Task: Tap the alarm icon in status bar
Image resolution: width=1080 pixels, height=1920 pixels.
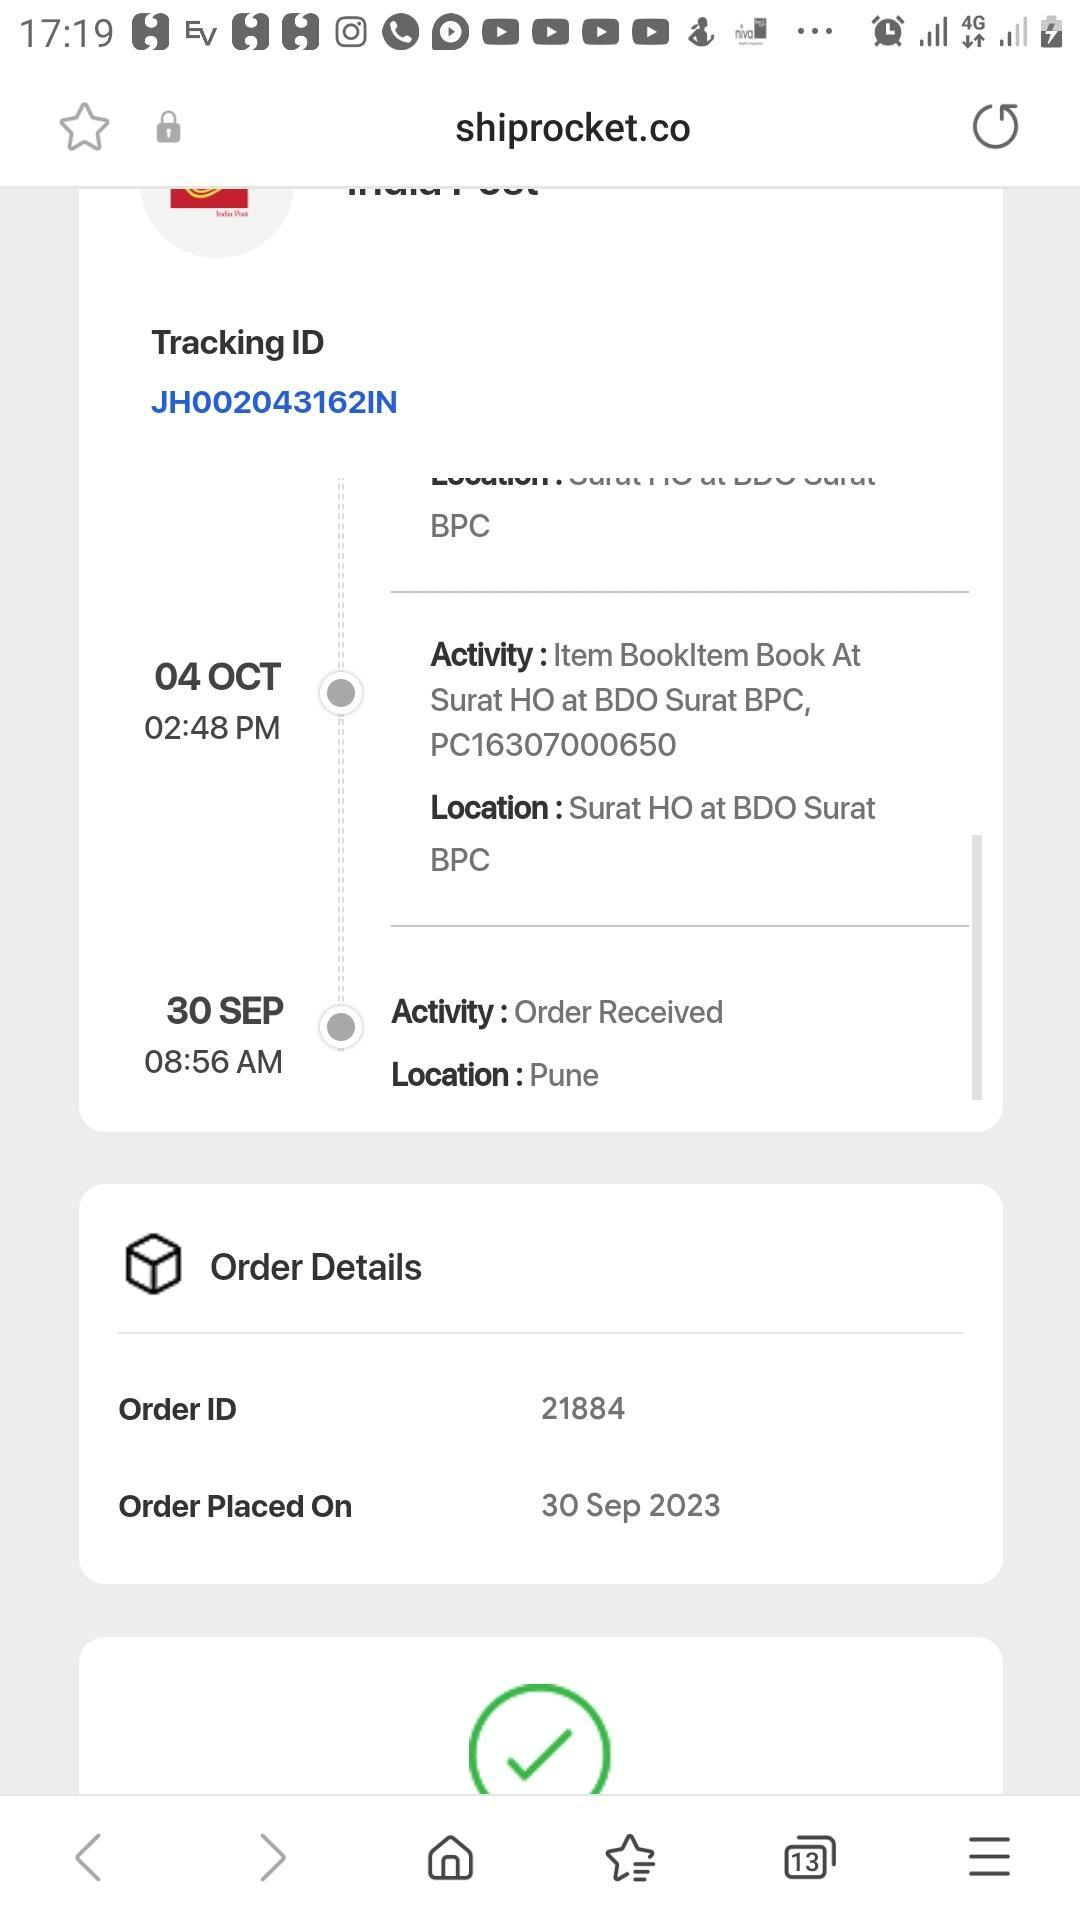Action: (887, 32)
